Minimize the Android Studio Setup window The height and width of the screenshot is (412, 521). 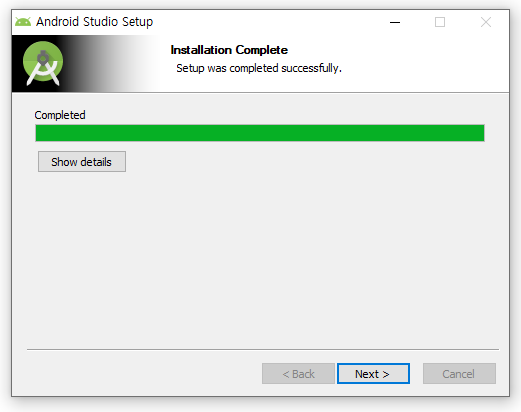pyautogui.click(x=395, y=22)
